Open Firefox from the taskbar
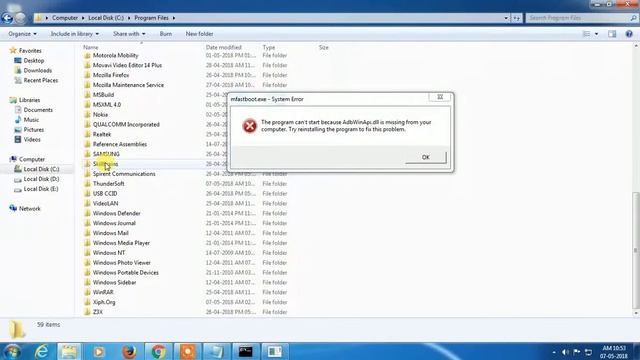Image resolution: width=640 pixels, height=360 pixels. coord(129,351)
